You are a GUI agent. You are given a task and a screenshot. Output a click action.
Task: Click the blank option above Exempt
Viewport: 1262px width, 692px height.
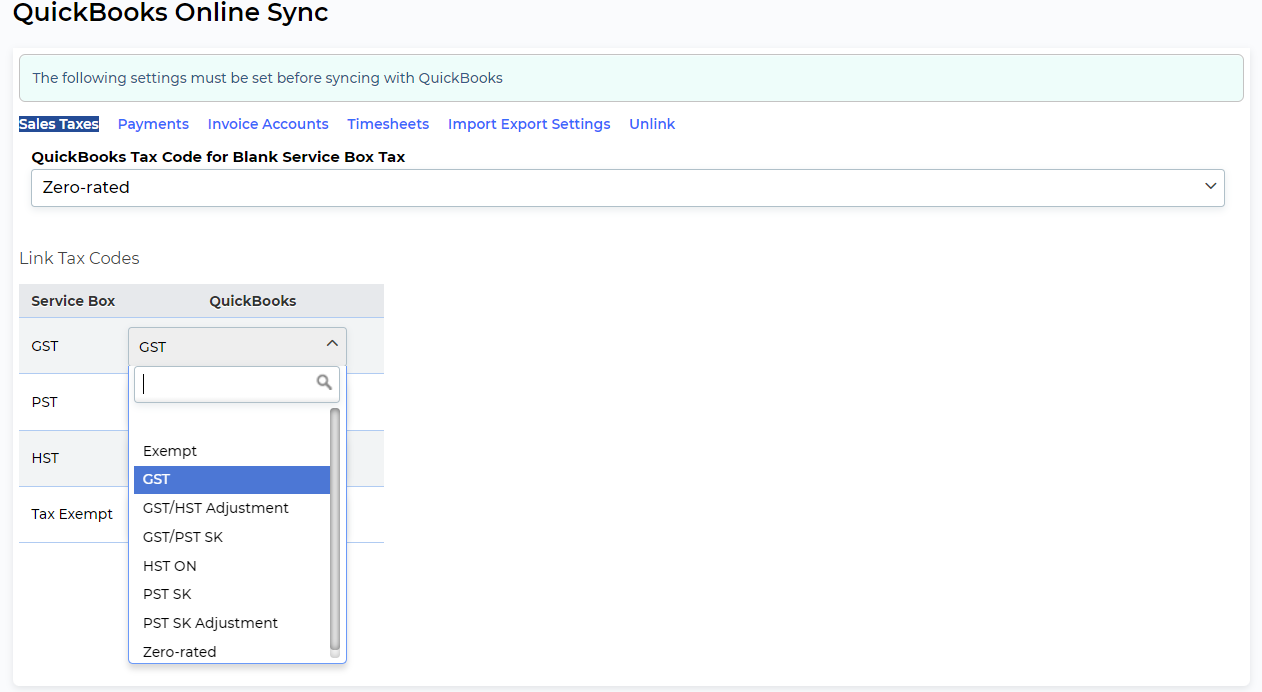click(232, 423)
